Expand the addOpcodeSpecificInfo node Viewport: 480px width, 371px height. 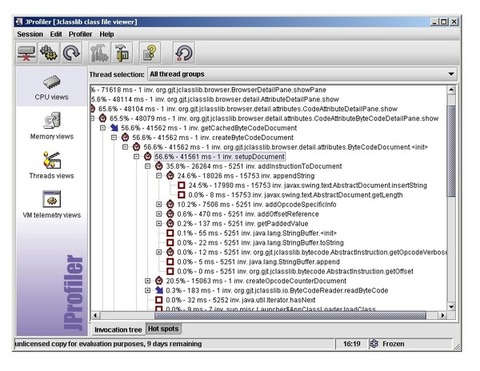point(159,204)
